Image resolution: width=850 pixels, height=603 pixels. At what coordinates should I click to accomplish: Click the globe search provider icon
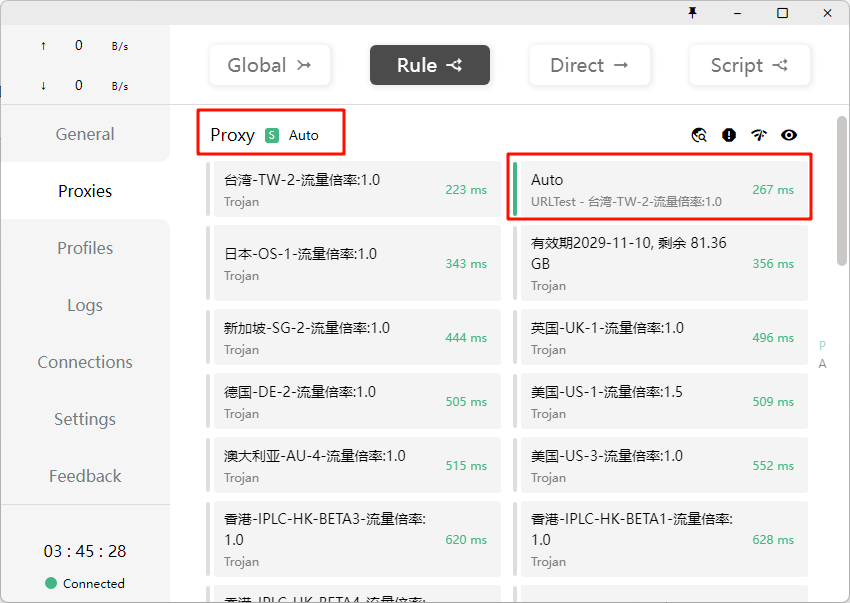coord(699,135)
